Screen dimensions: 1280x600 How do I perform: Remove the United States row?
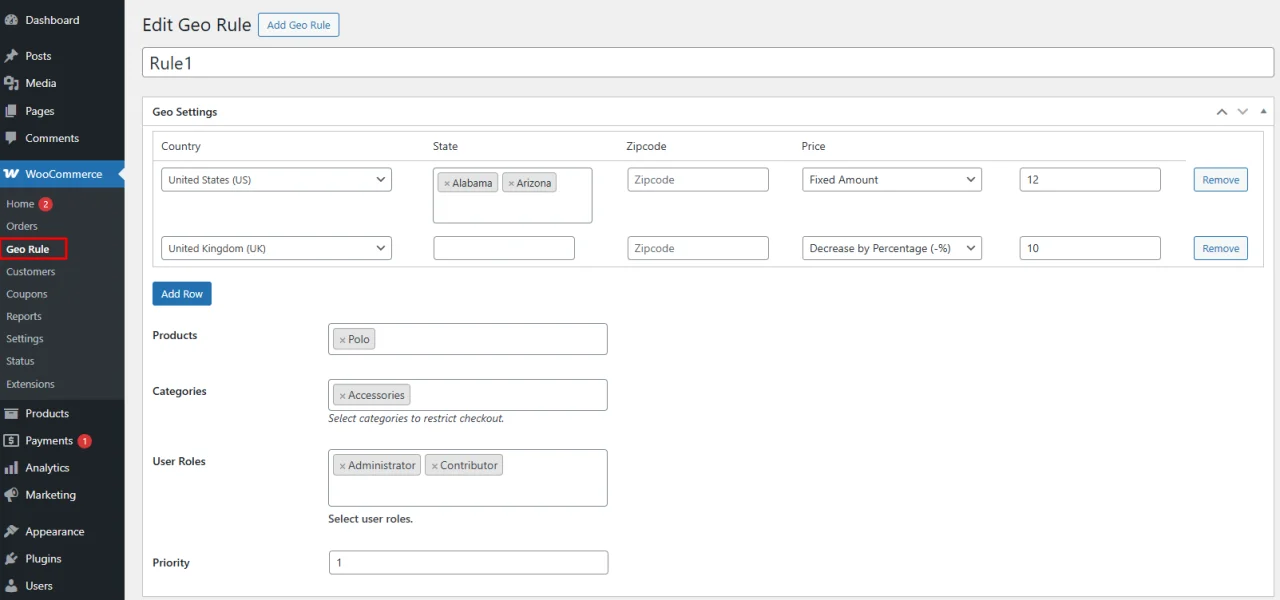point(1221,180)
